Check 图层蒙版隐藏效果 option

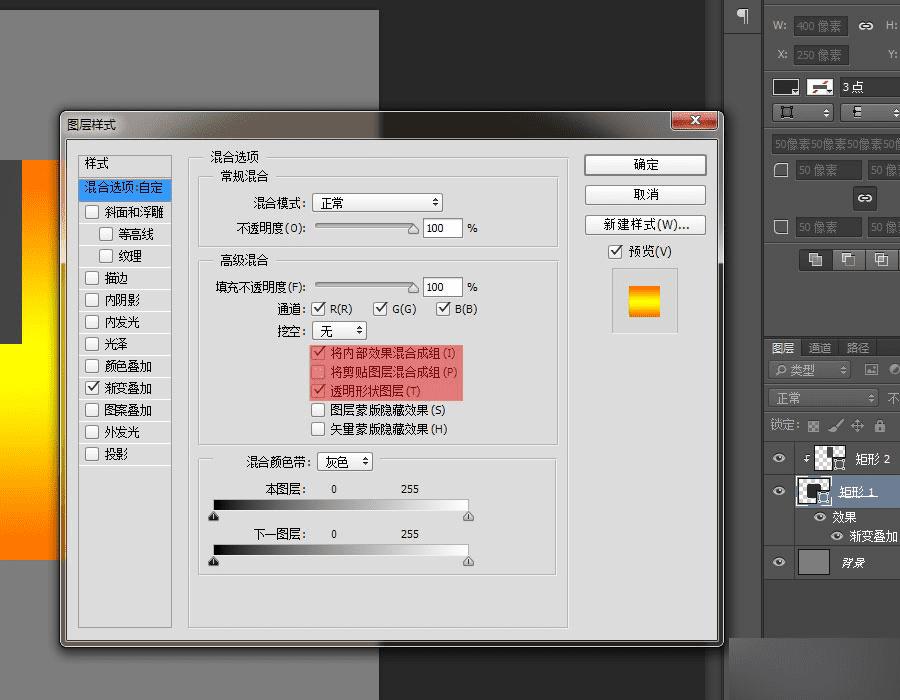(318, 410)
